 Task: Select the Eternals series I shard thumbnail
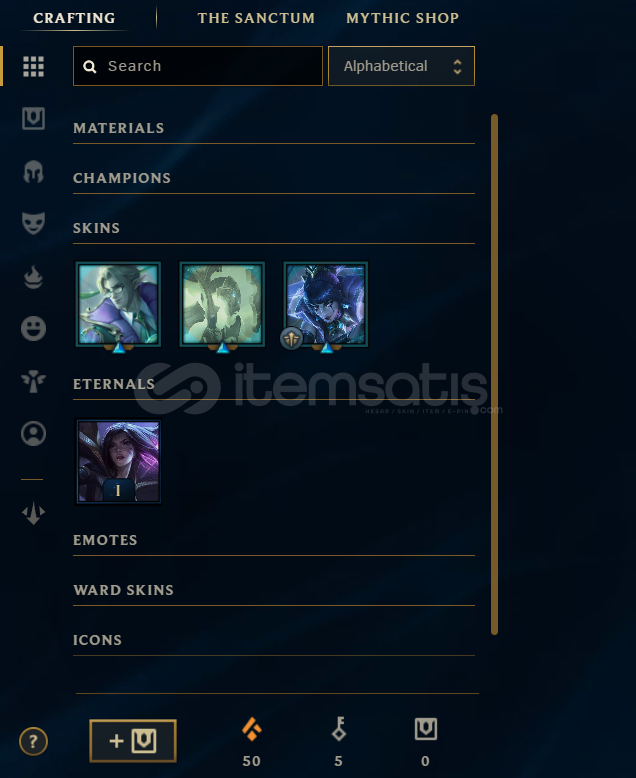click(x=118, y=461)
